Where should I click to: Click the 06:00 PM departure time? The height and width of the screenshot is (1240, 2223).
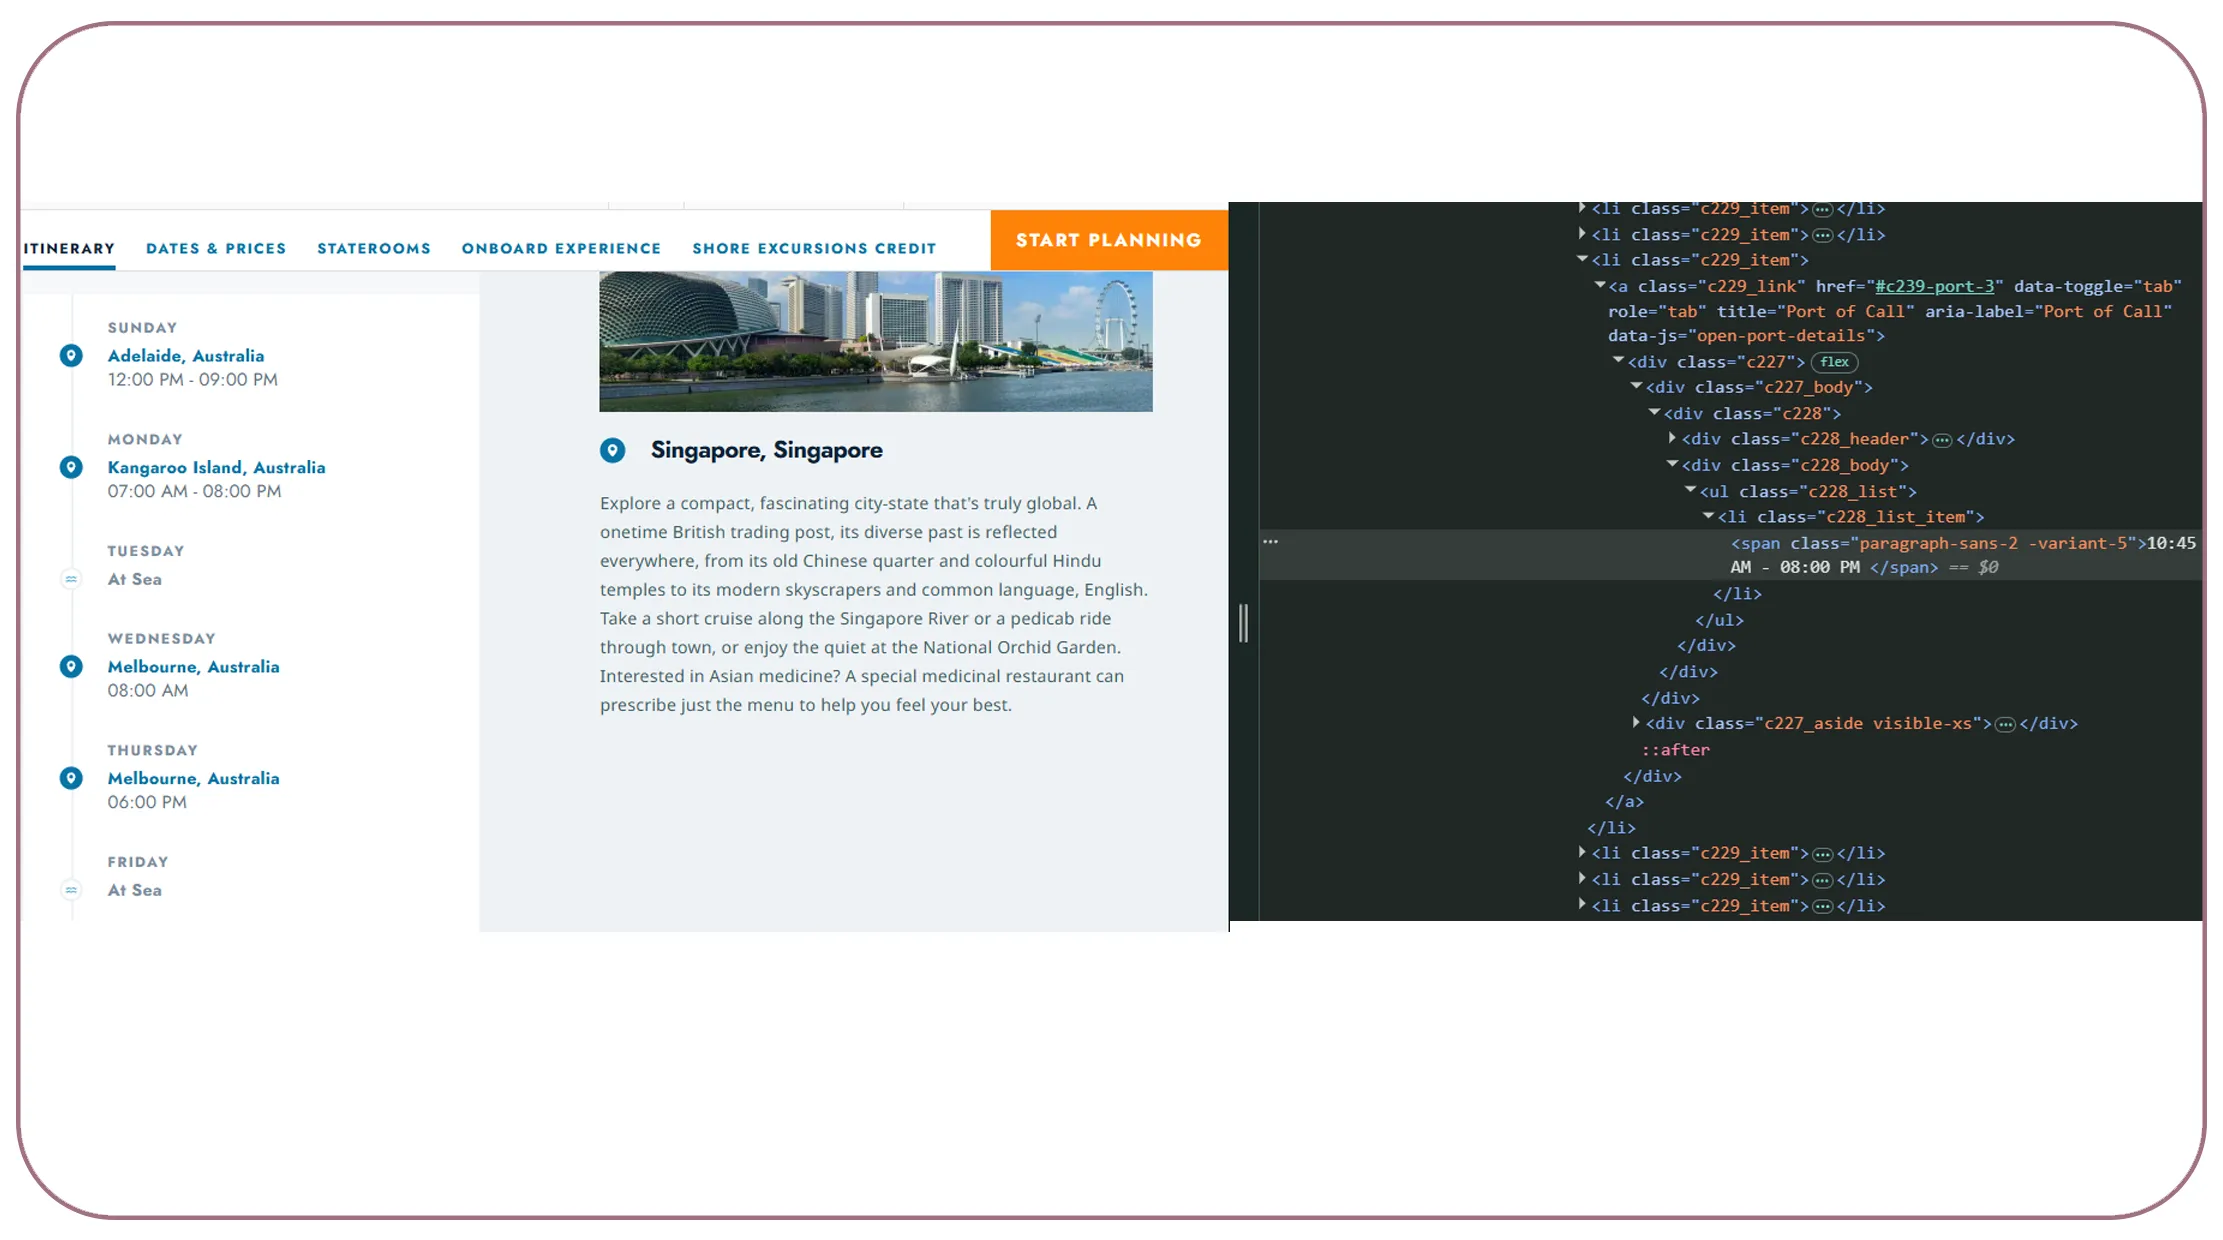click(147, 803)
